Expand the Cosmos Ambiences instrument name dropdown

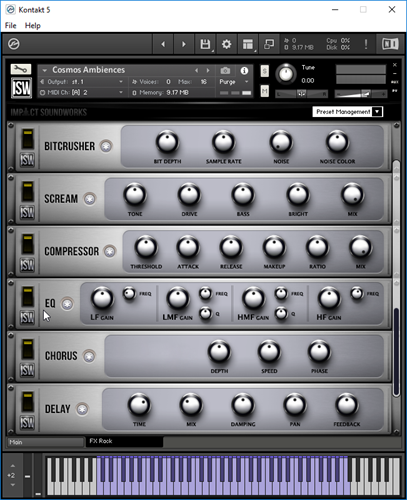(44, 70)
